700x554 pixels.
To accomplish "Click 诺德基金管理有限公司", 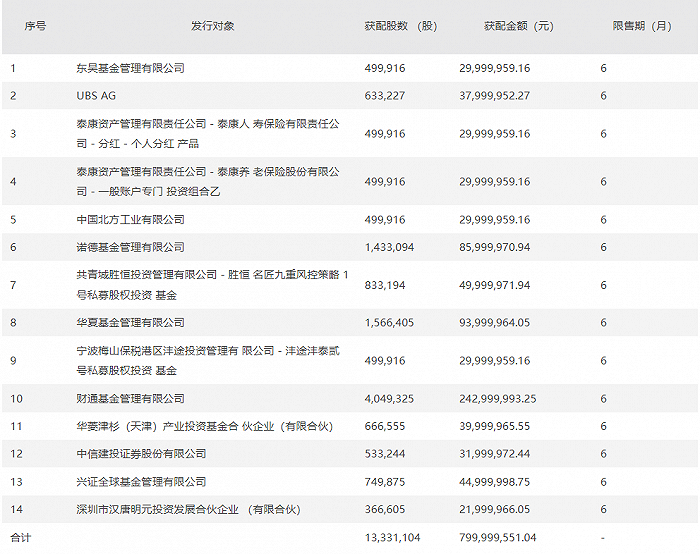I will pos(130,247).
